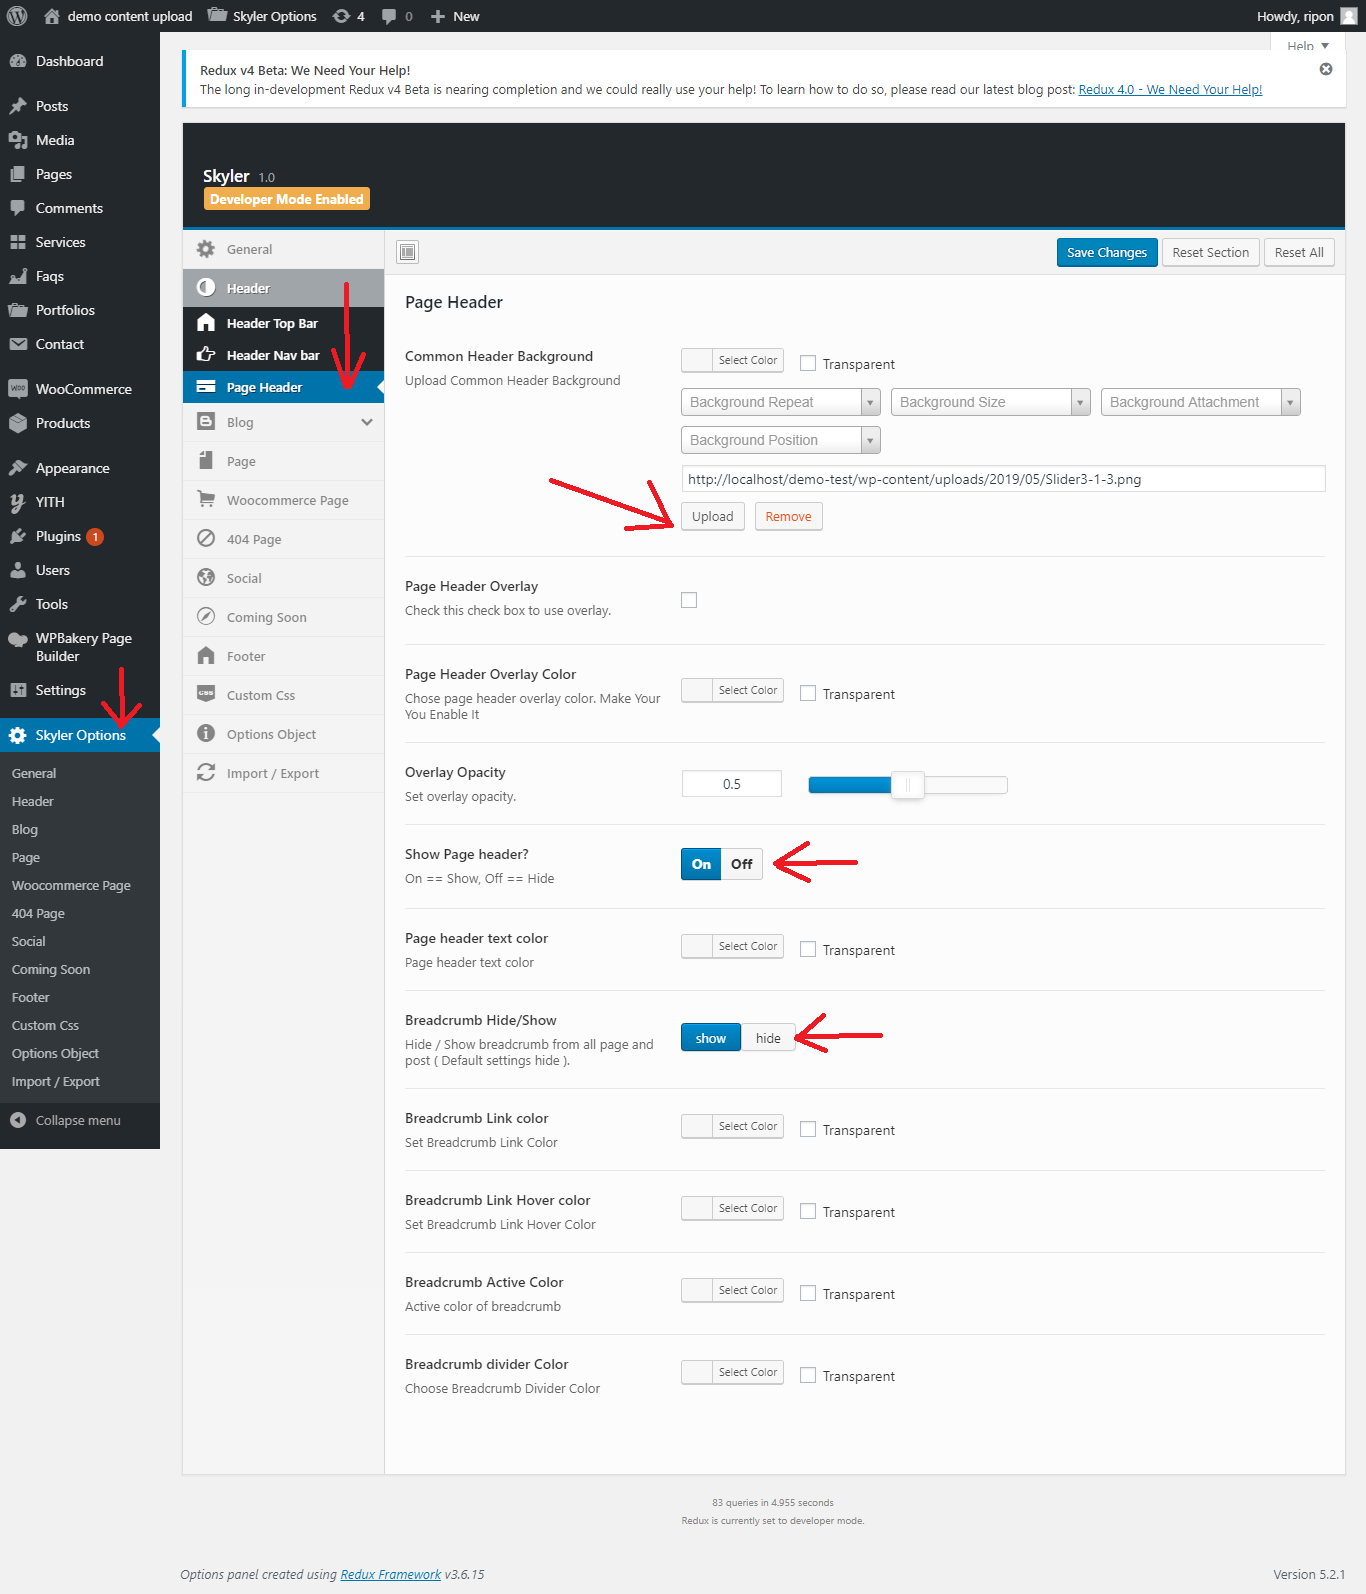This screenshot has height=1594, width=1366.
Task: Click the General gear icon in options panel
Action: tap(206, 249)
